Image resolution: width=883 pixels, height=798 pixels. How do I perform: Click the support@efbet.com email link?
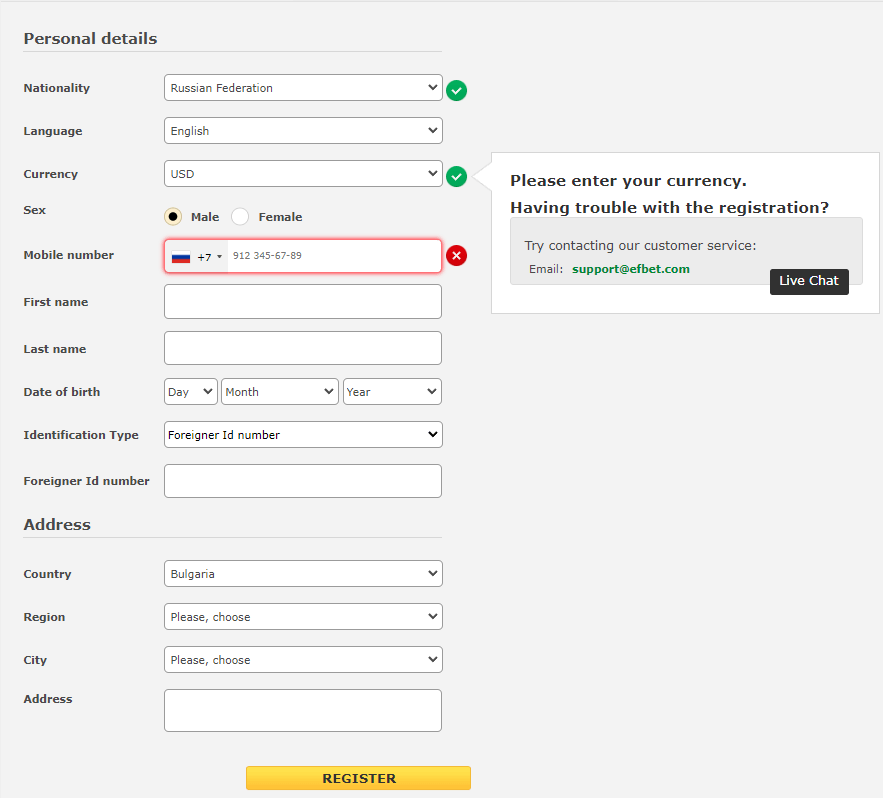pyautogui.click(x=631, y=269)
